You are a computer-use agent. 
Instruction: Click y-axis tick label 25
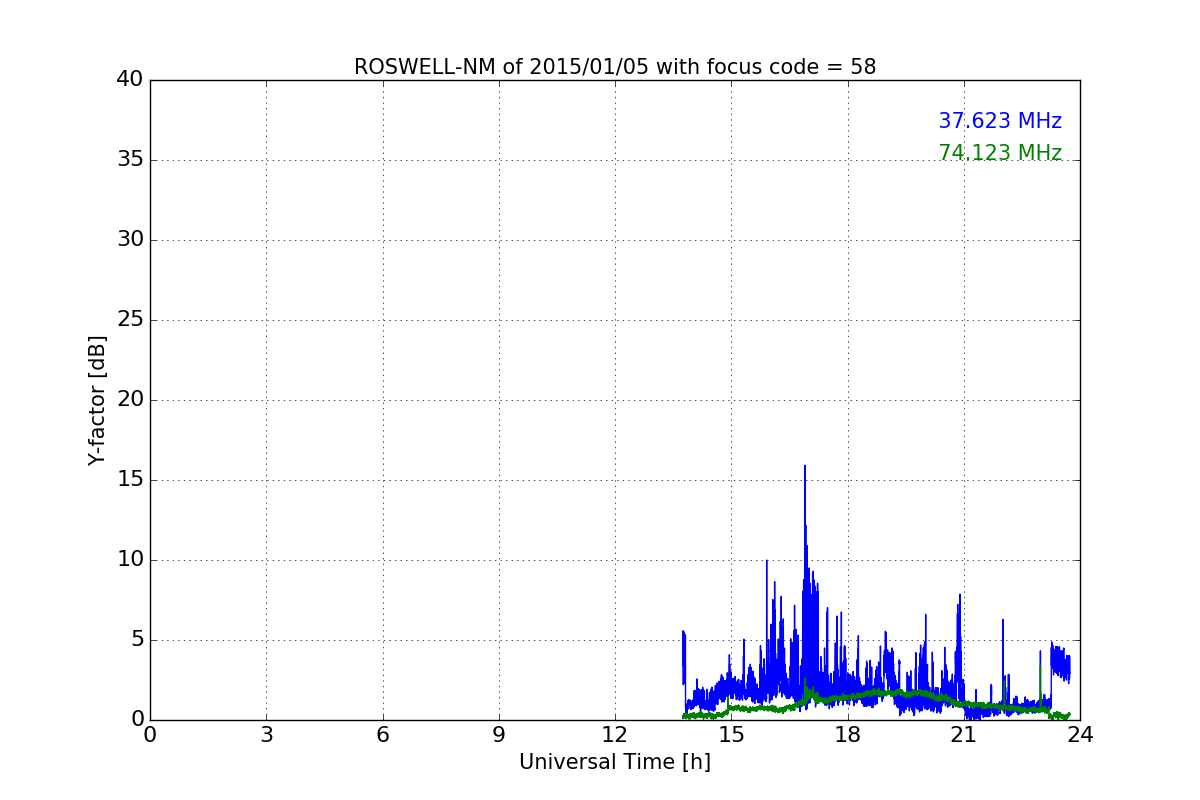click(x=130, y=320)
